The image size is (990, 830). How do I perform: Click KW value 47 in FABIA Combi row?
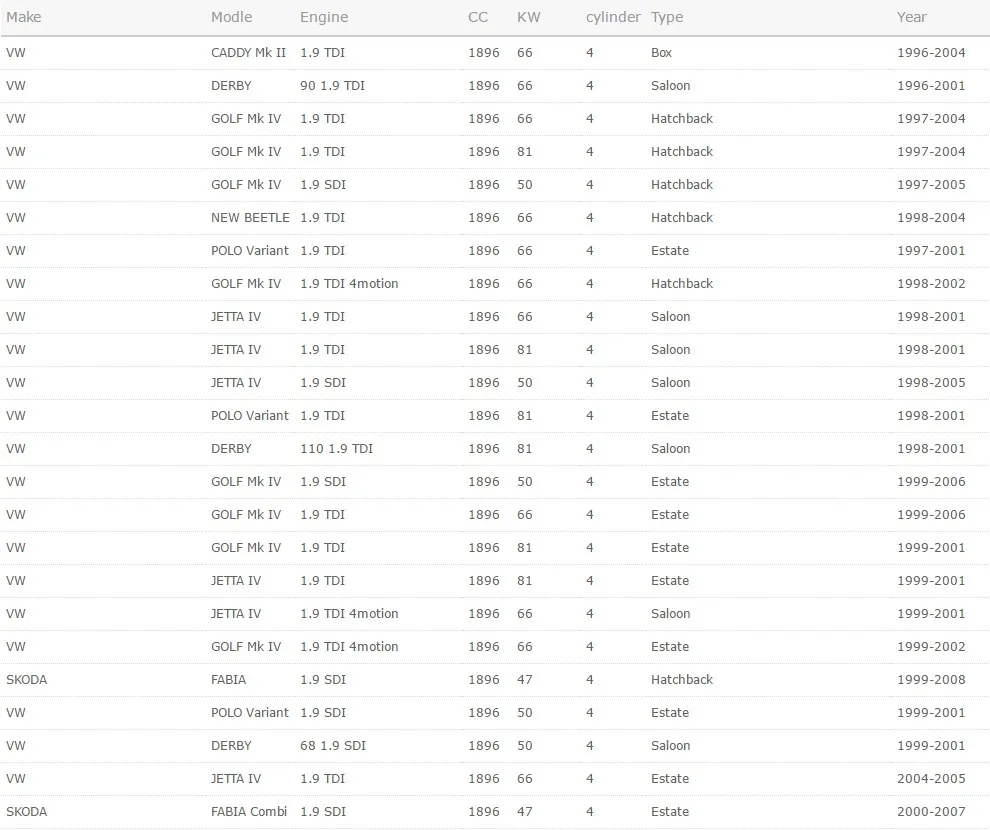pos(525,812)
